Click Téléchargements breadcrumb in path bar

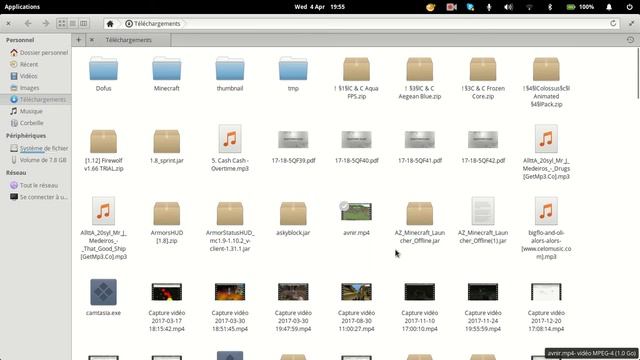[x=153, y=24]
